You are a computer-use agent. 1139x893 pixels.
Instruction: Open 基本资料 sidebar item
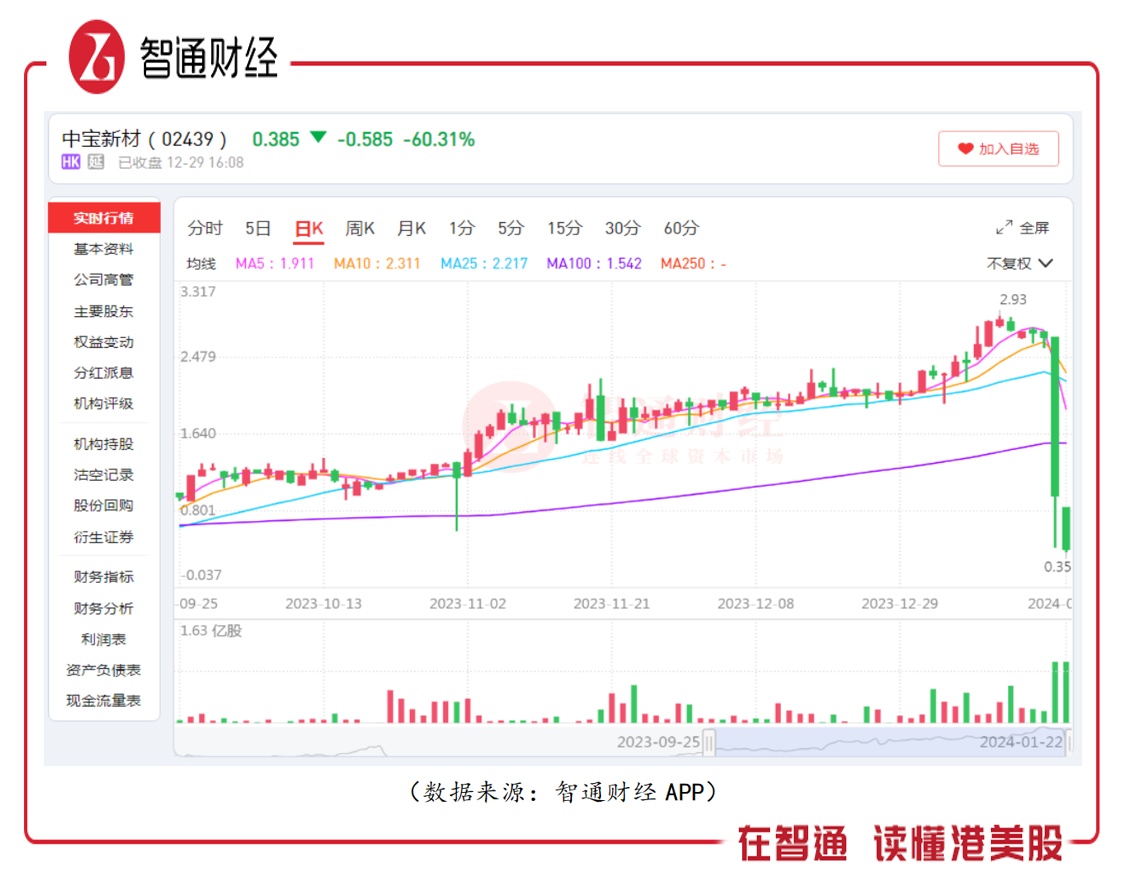104,249
